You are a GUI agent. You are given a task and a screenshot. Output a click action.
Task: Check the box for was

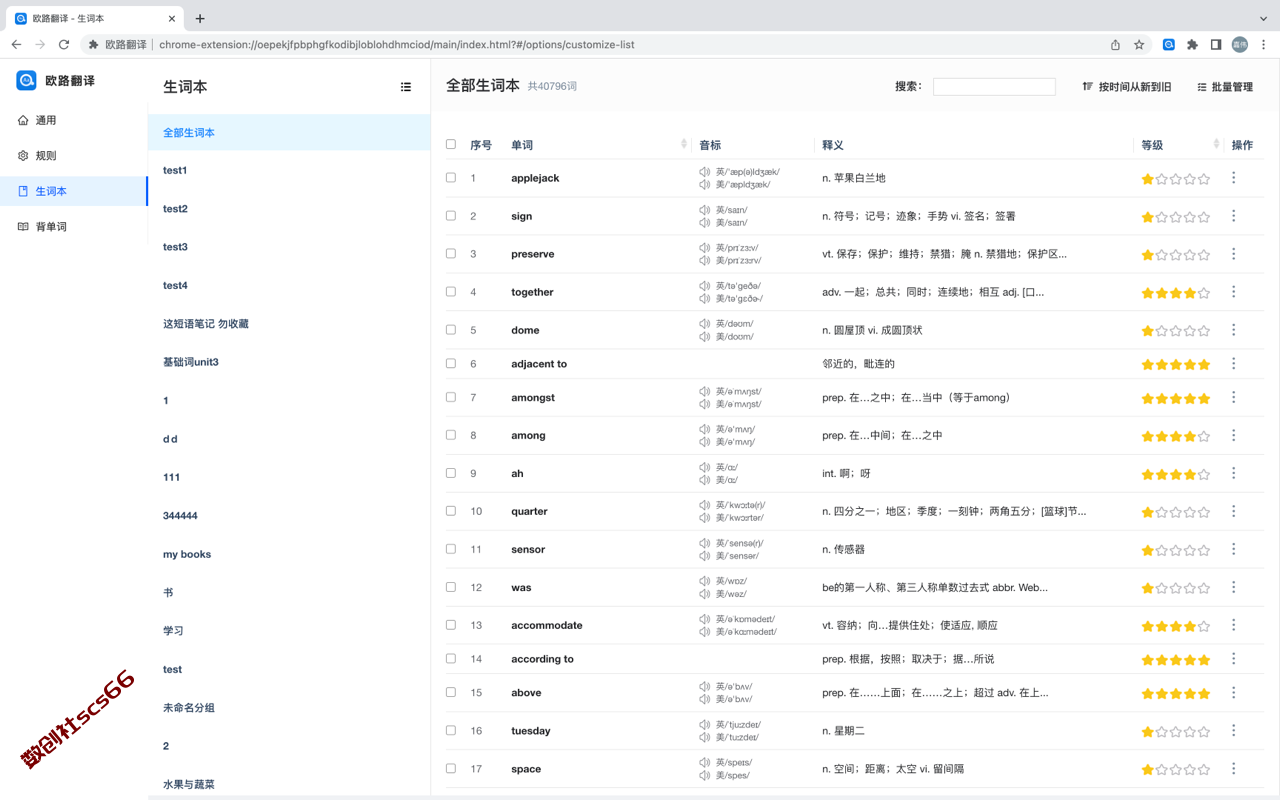451,587
